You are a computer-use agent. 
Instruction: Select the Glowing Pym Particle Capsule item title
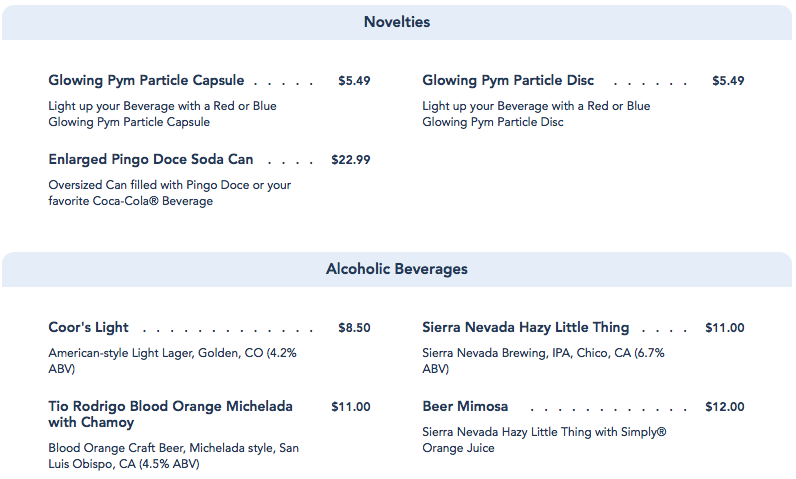point(146,81)
